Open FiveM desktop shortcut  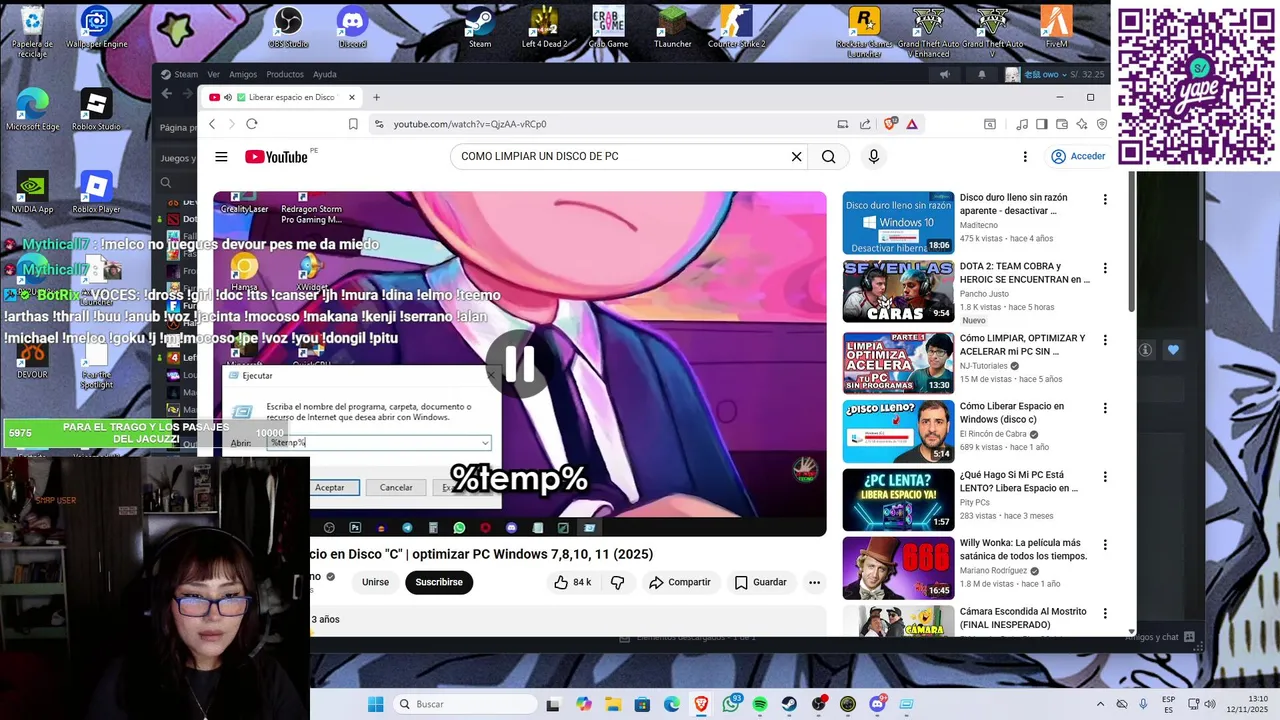pos(1056,27)
